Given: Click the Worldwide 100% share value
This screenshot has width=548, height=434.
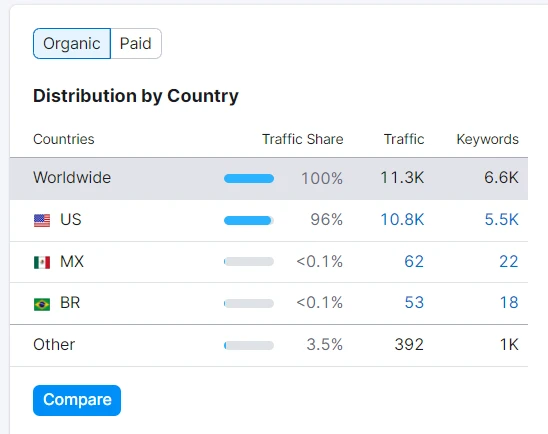Looking at the screenshot, I should point(322,178).
